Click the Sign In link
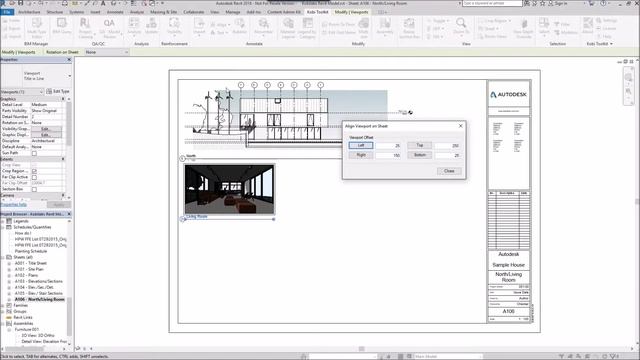Viewport: 640px width, 360px height. [x=561, y=3]
